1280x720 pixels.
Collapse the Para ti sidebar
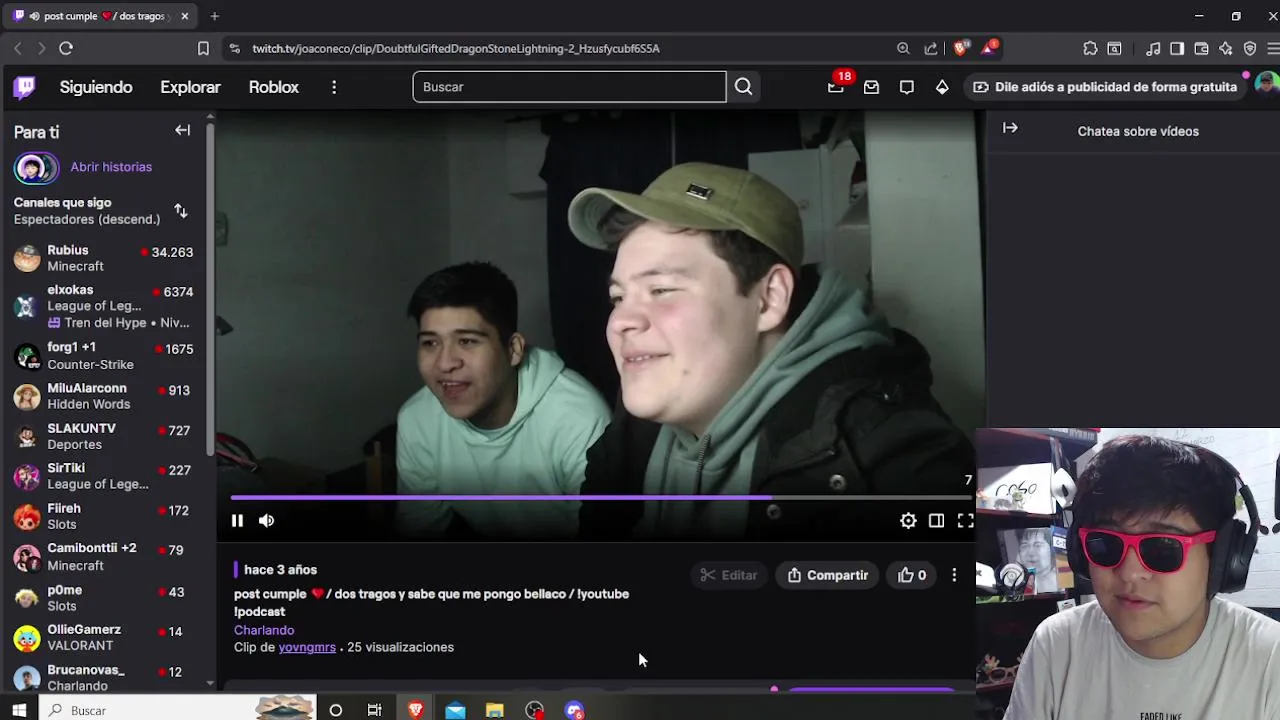click(182, 130)
